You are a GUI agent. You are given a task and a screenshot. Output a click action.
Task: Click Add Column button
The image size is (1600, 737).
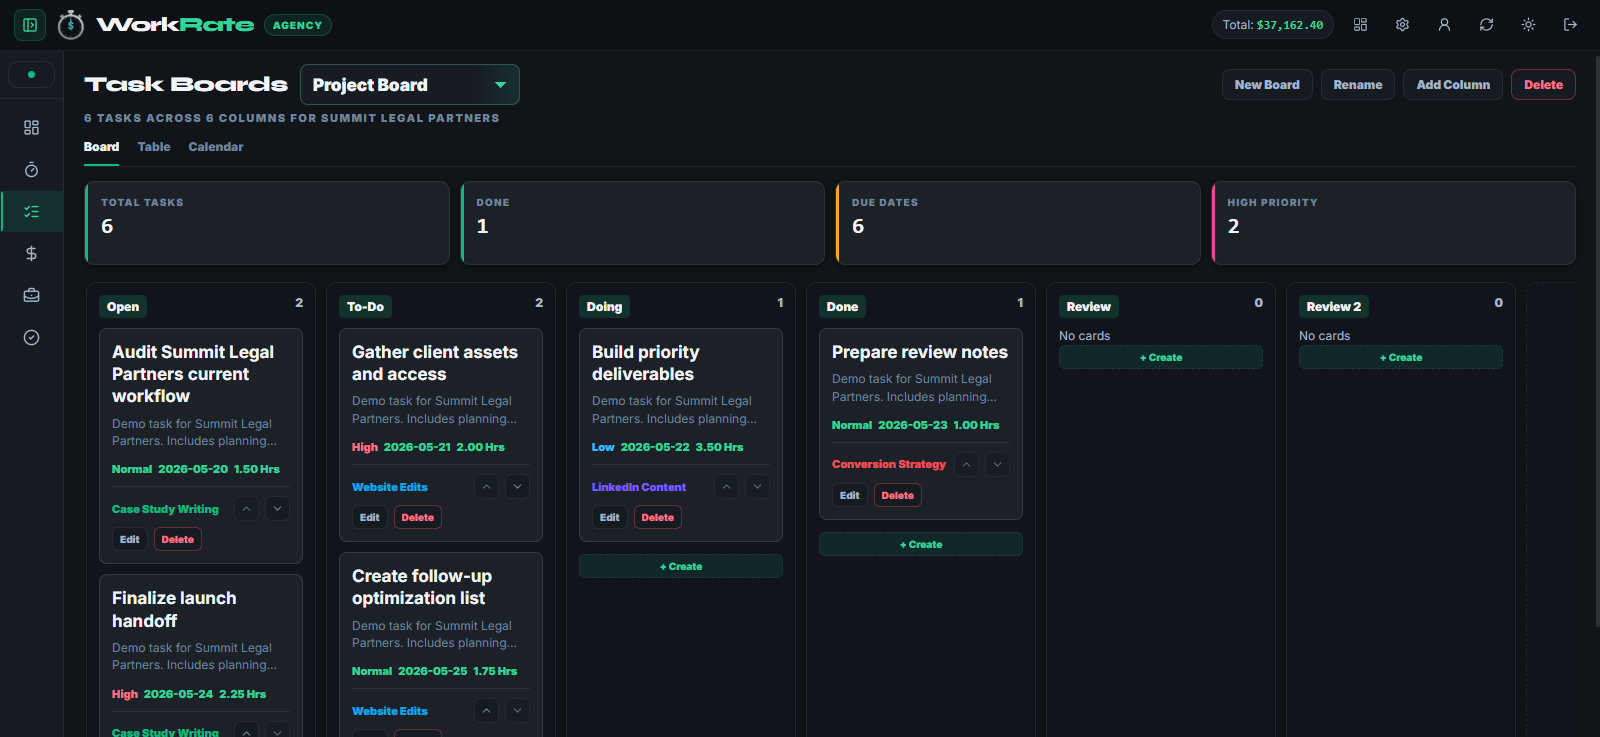pos(1453,85)
